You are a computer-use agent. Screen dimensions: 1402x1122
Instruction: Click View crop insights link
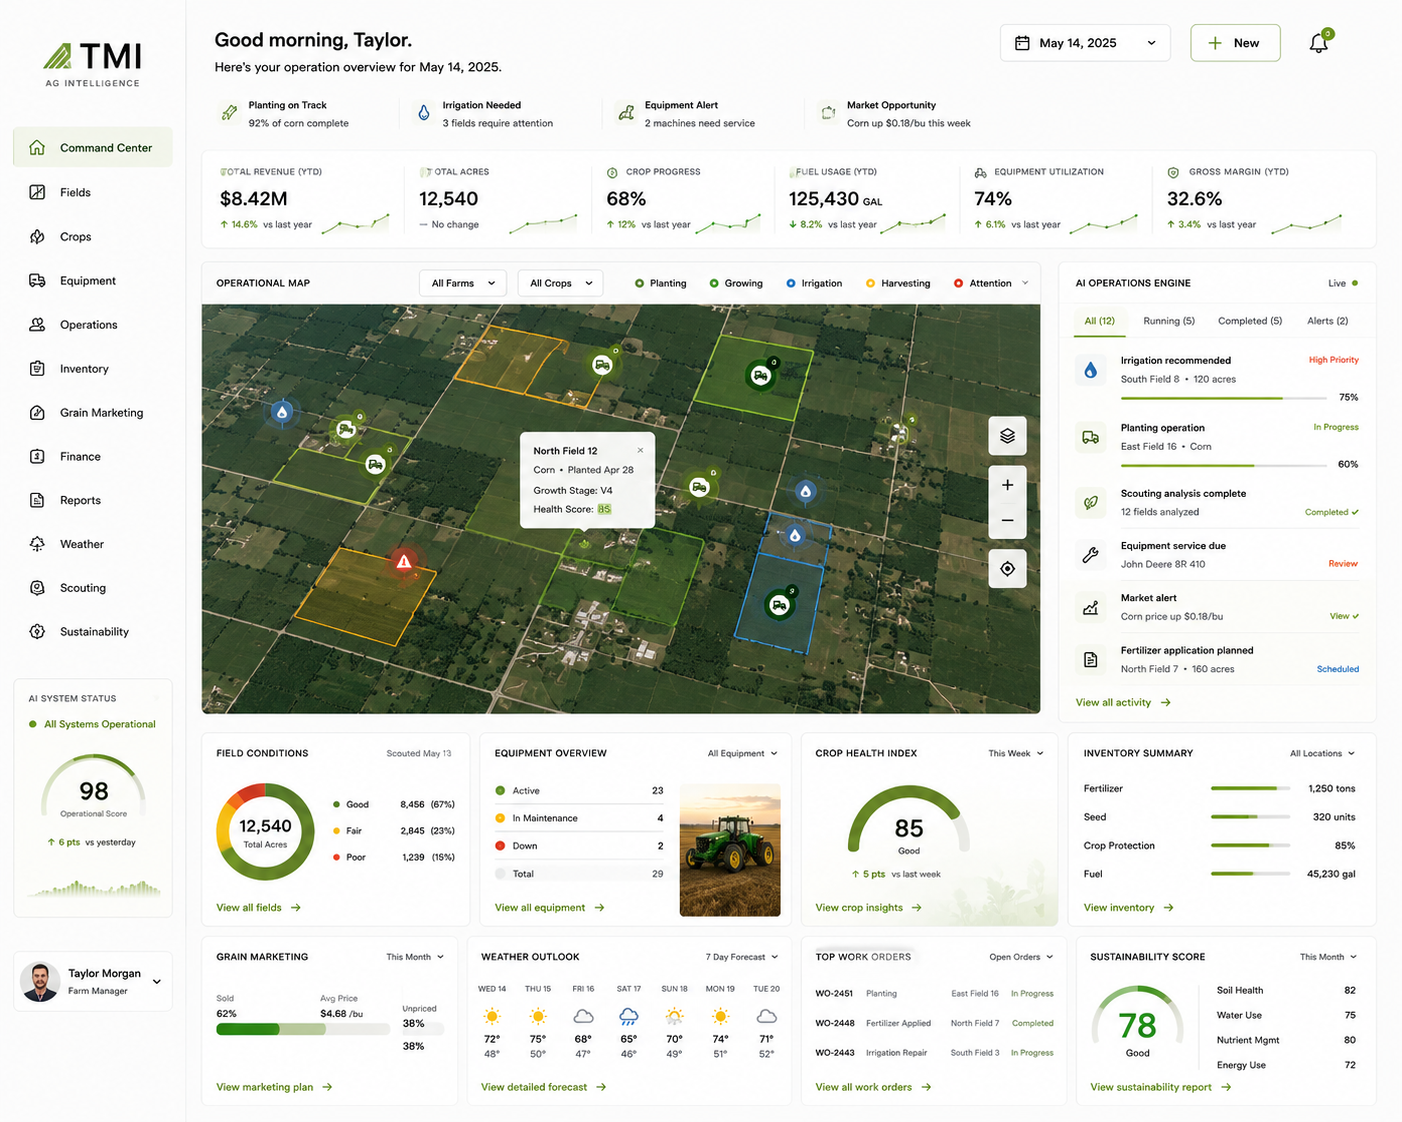[x=868, y=908]
